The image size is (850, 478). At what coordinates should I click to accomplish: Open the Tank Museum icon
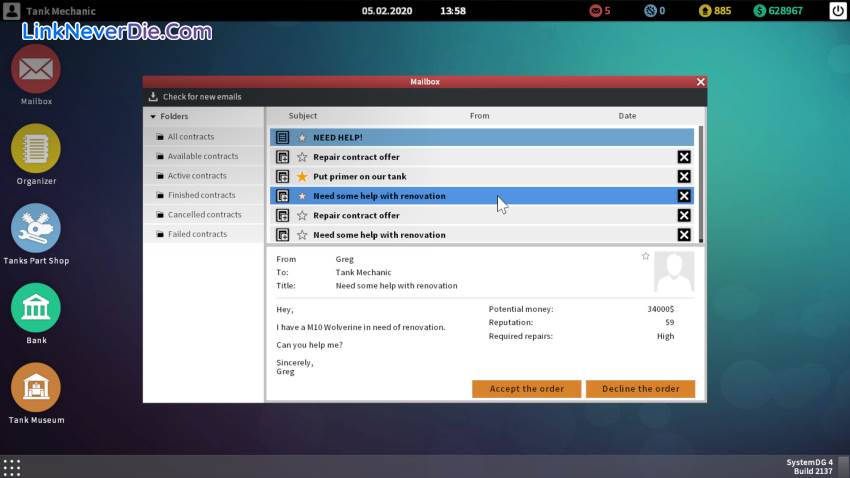(36, 387)
